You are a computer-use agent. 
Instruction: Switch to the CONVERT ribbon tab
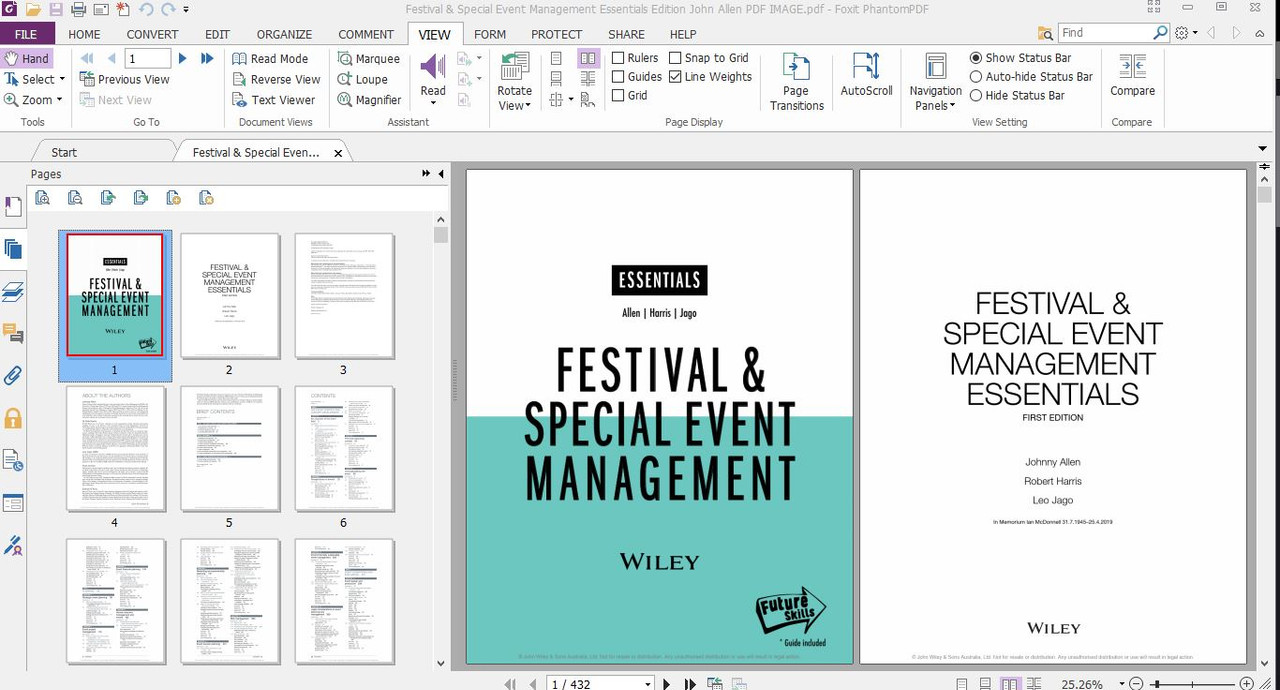tap(152, 34)
